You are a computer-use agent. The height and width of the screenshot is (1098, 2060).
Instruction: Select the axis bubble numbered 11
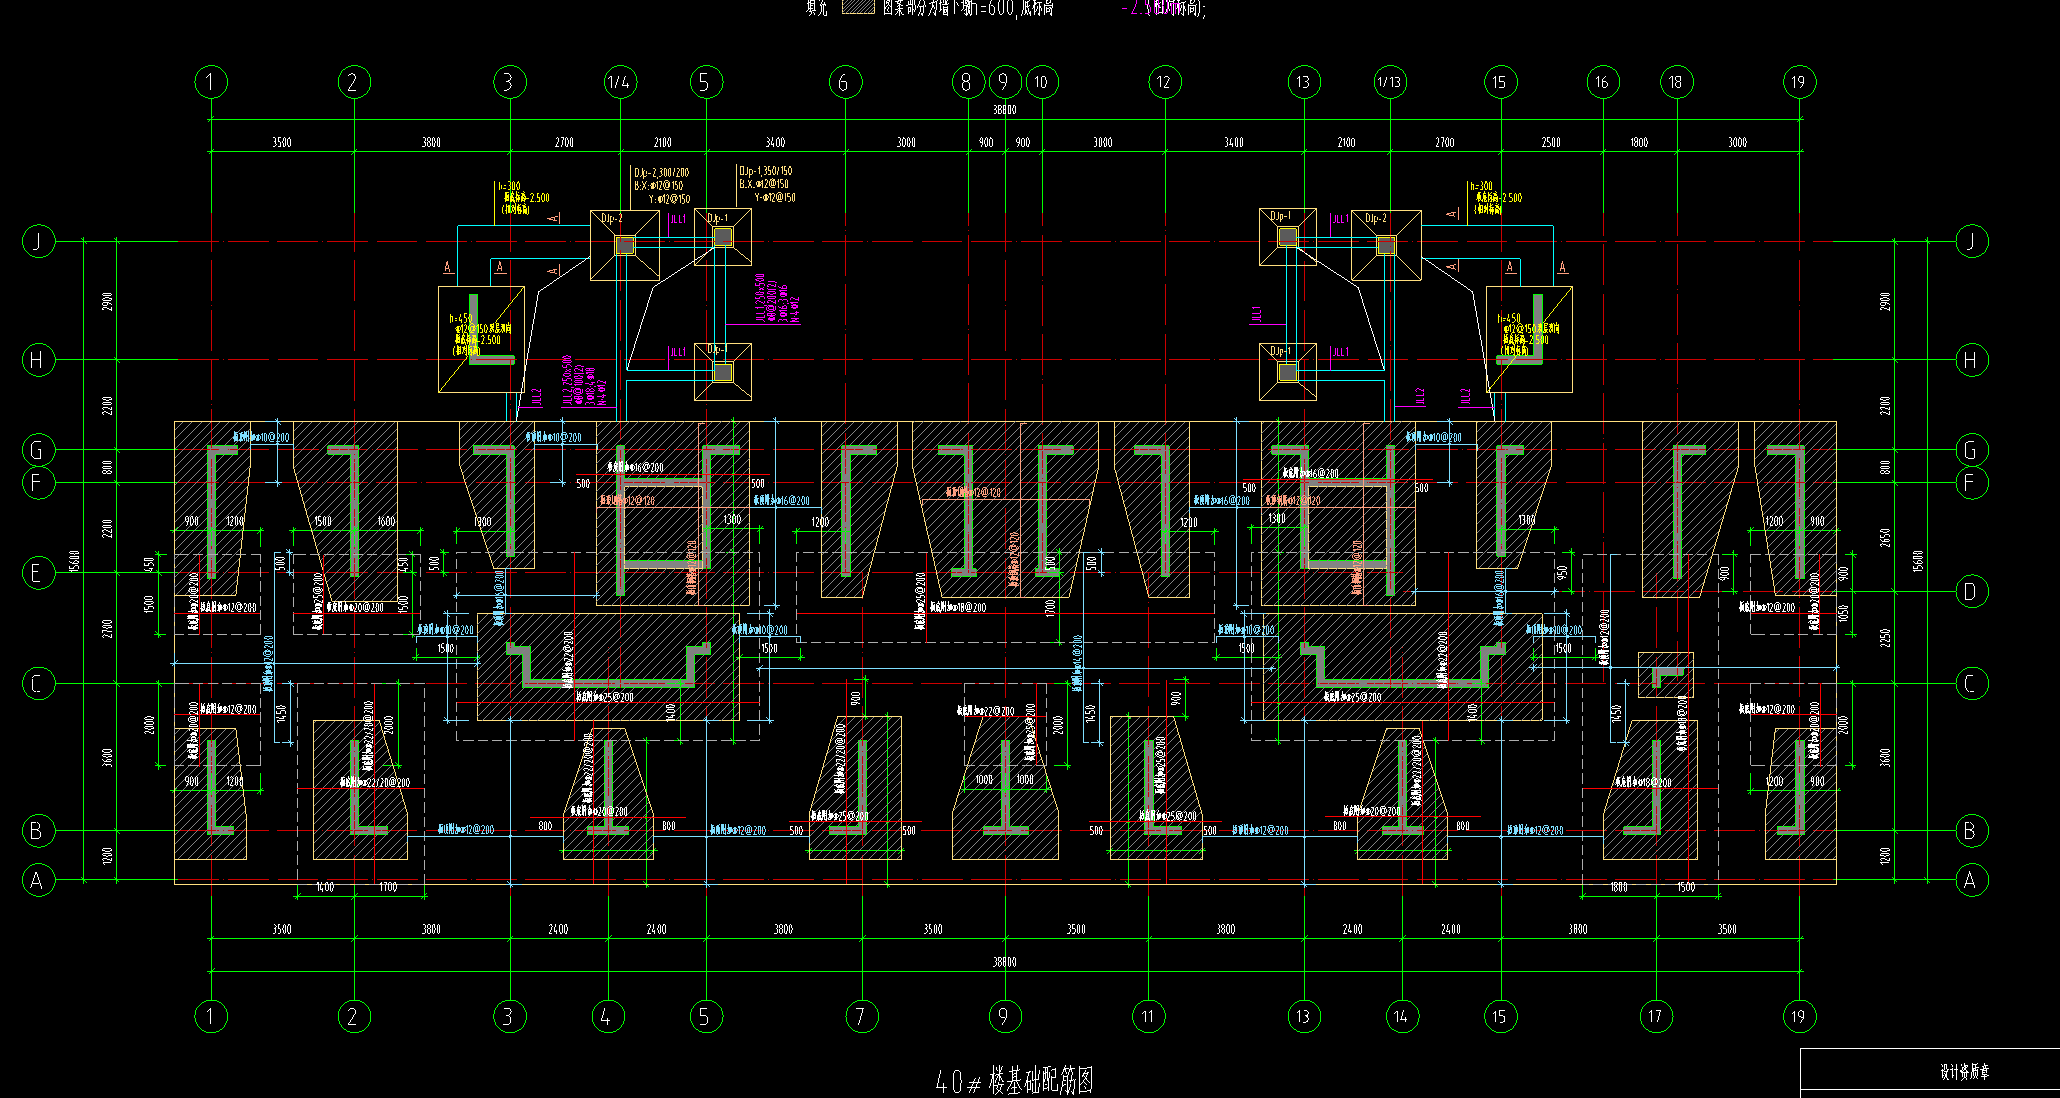point(1147,1017)
